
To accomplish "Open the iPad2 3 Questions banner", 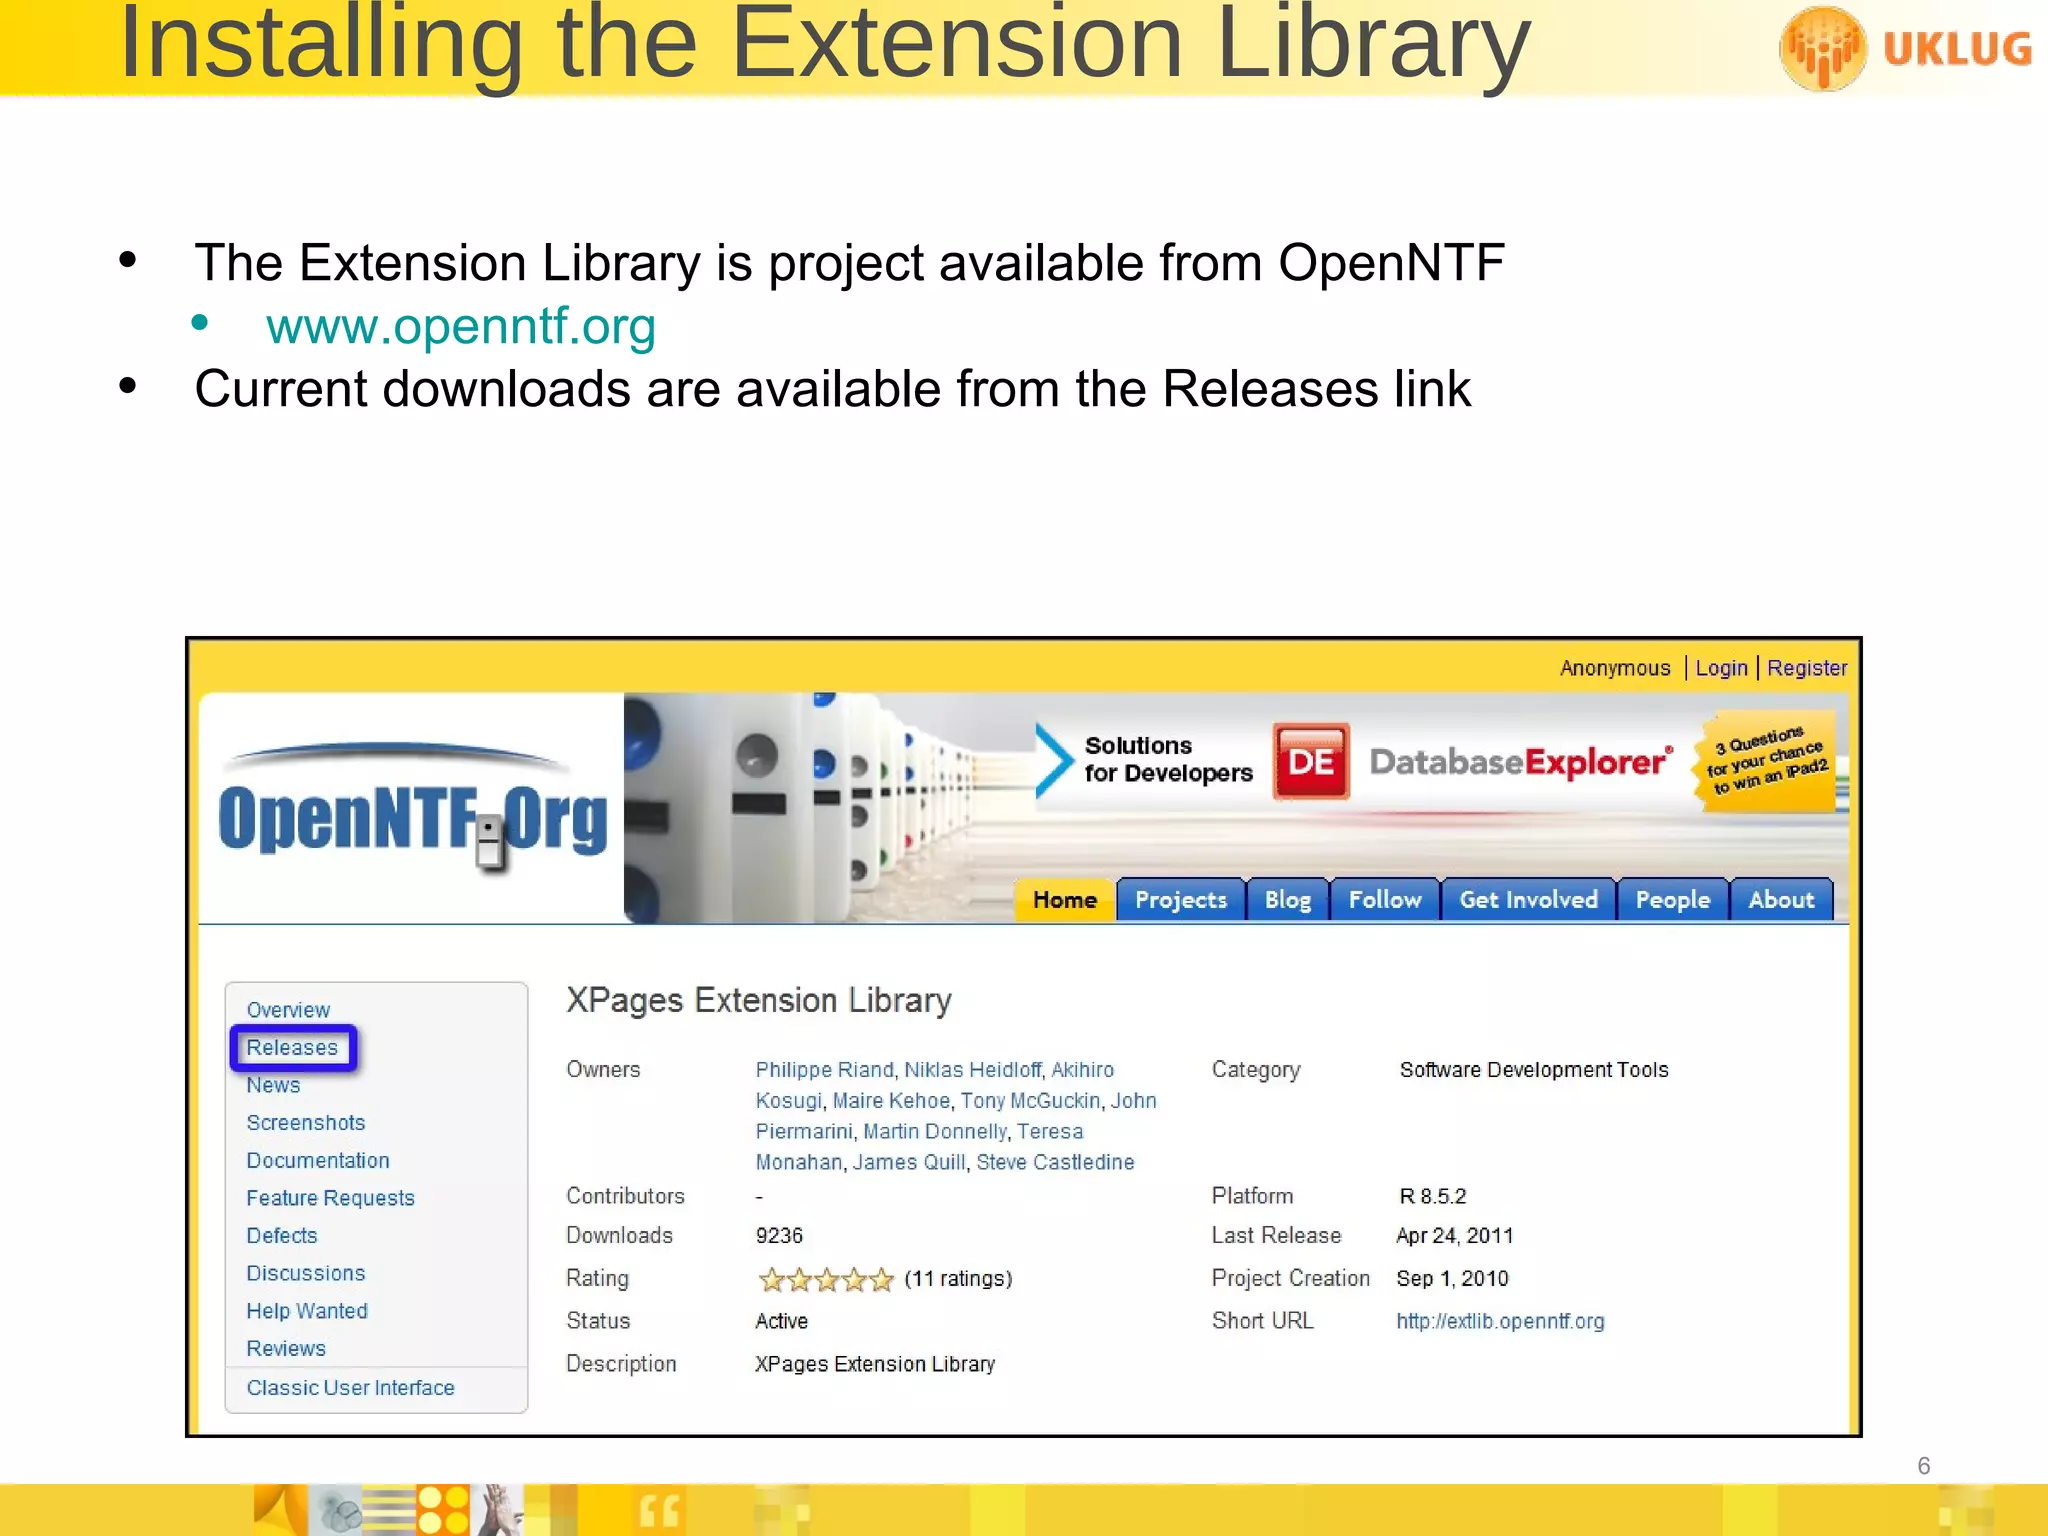I will 1767,762.
